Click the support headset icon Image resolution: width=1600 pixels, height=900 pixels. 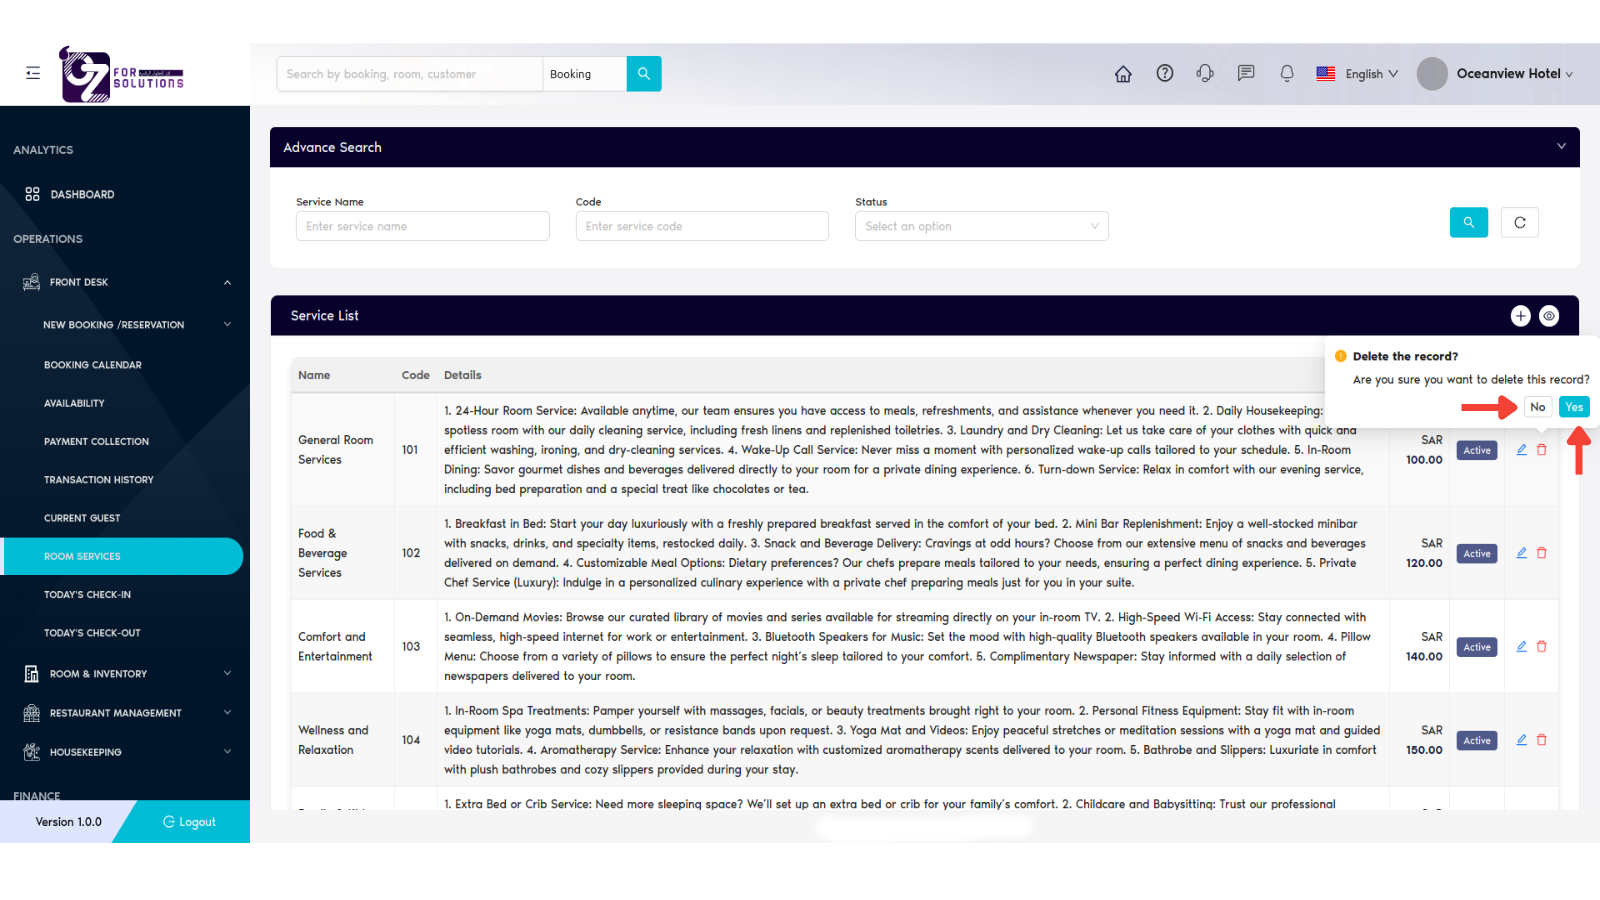click(1205, 73)
